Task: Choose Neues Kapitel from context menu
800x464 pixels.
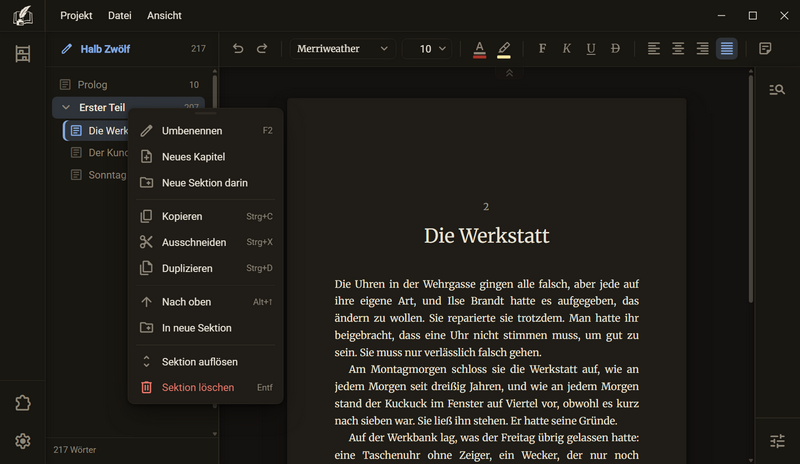Action: (206, 157)
